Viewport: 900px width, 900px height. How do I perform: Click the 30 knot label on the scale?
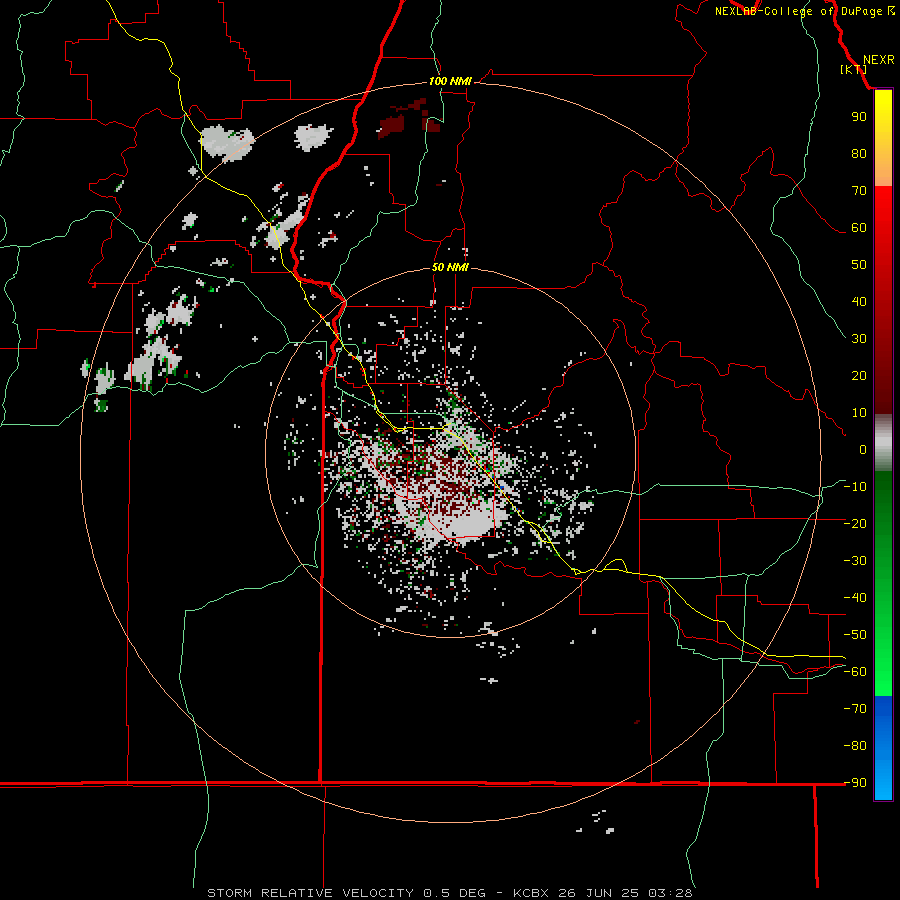[859, 339]
